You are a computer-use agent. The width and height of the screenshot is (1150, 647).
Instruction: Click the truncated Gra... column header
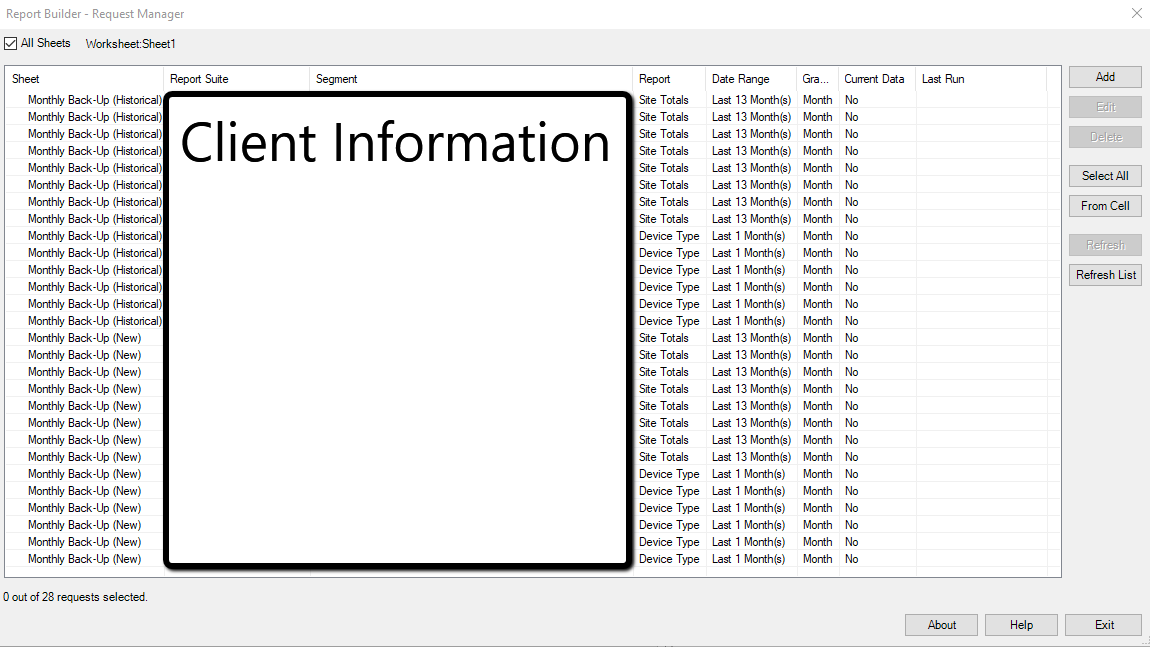coord(817,79)
